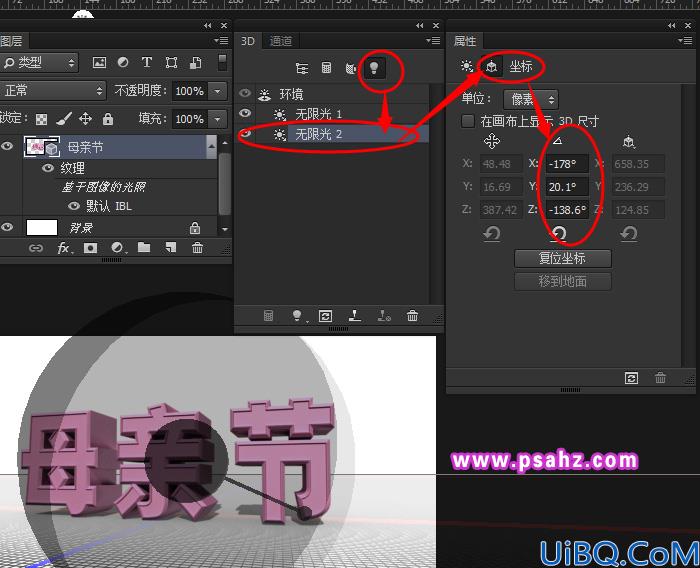Open the Layers panel flyout menu
The image size is (700, 568).
click(x=221, y=41)
